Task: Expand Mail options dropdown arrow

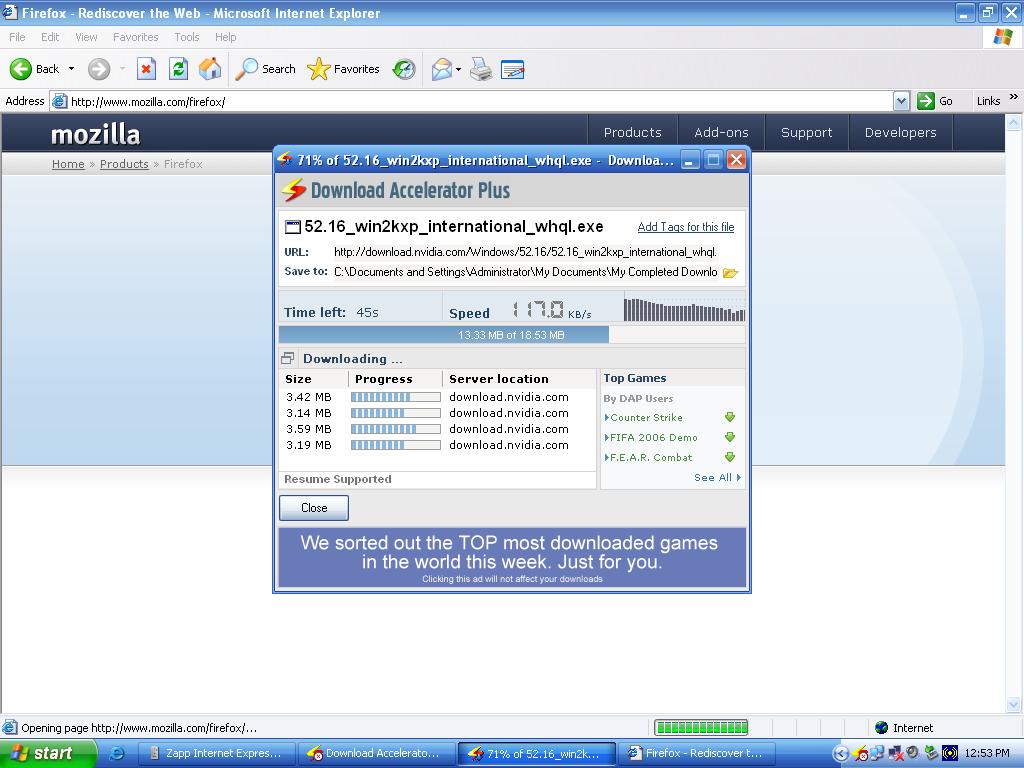Action: [458, 69]
